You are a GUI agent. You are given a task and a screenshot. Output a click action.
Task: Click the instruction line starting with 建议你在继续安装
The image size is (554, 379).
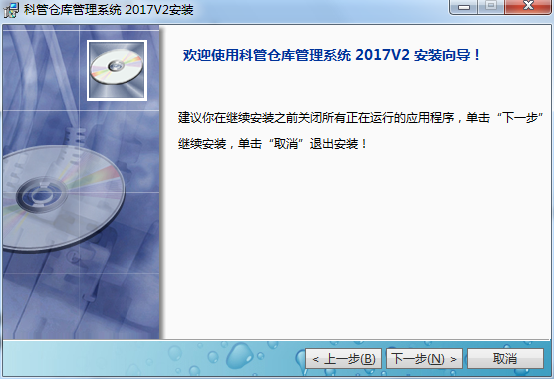pos(360,118)
